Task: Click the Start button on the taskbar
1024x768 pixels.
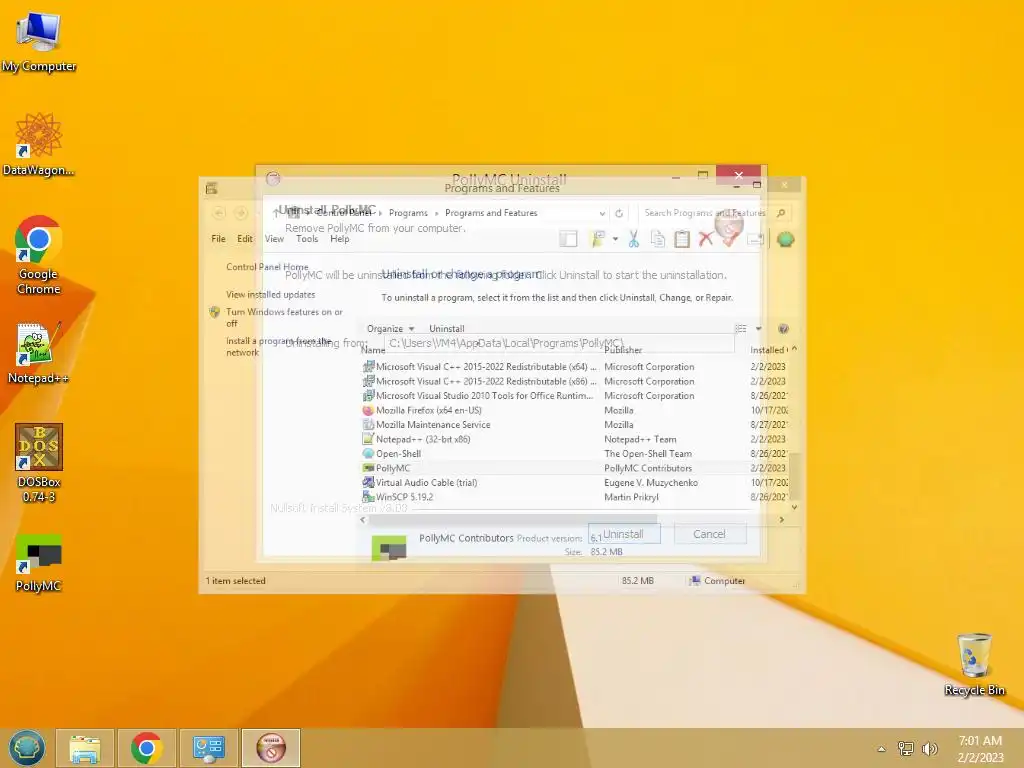Action: [27, 748]
